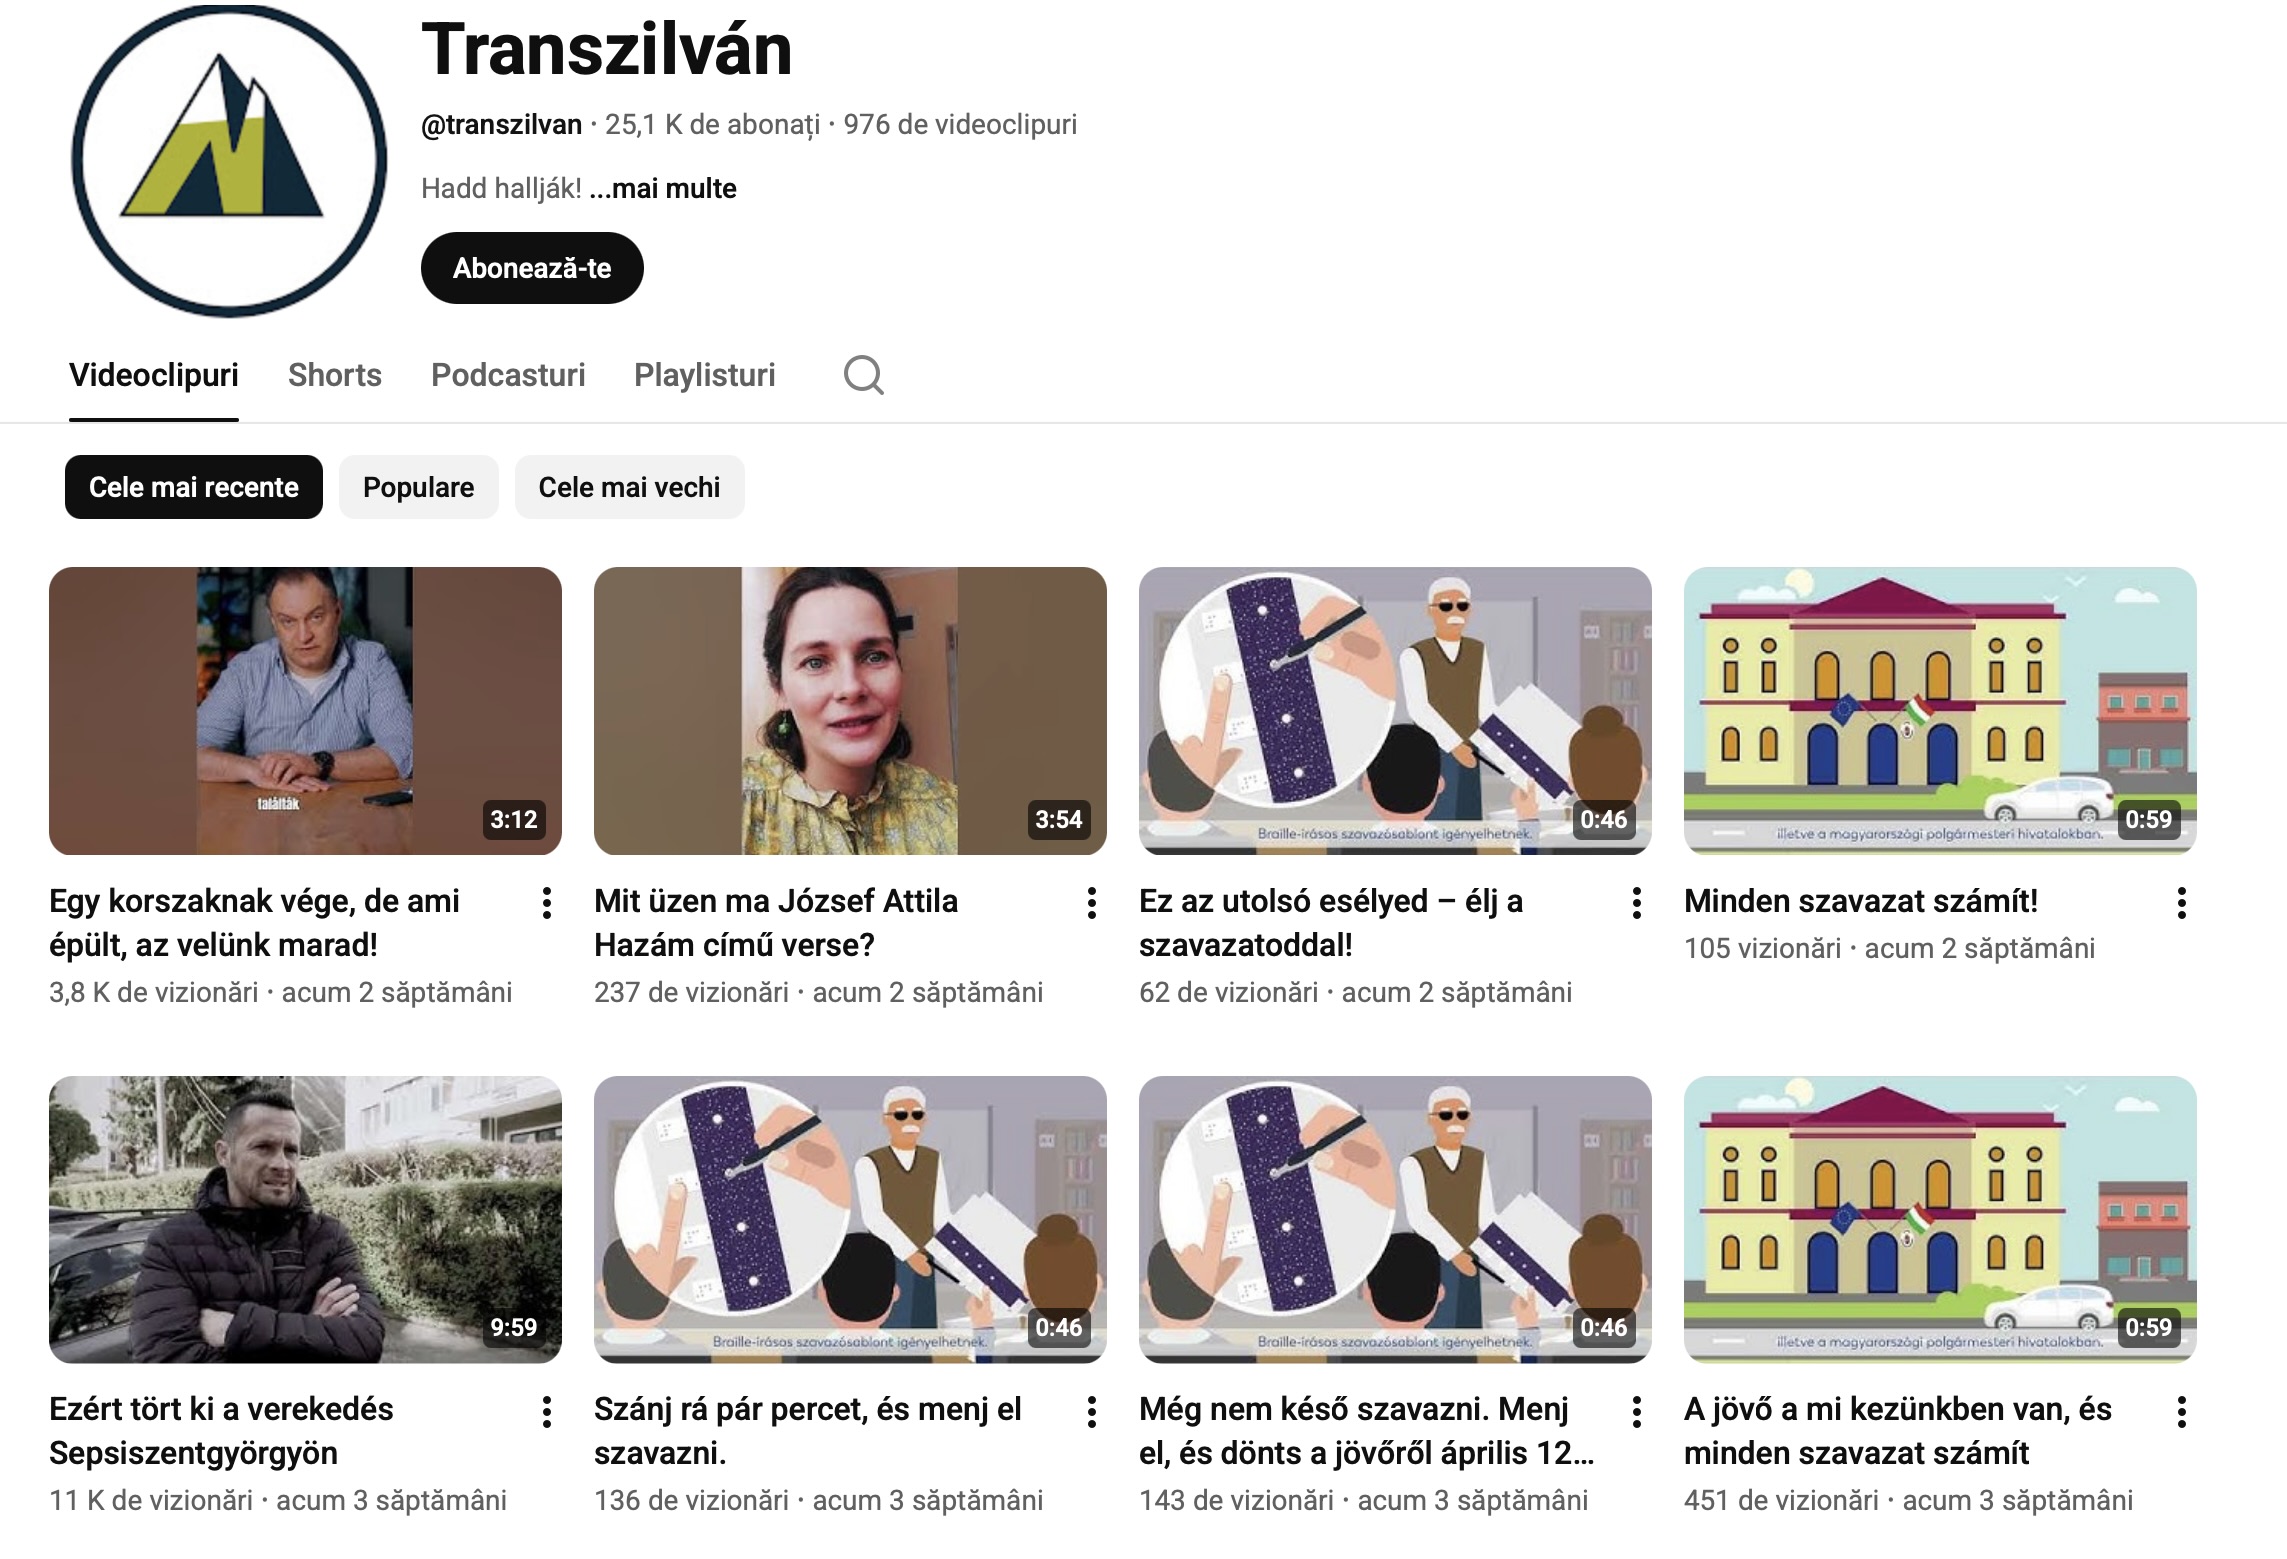The height and width of the screenshot is (1559, 2287).
Task: Open three-dot menu for 'Szánj rá pár percet'
Action: (x=1092, y=1412)
